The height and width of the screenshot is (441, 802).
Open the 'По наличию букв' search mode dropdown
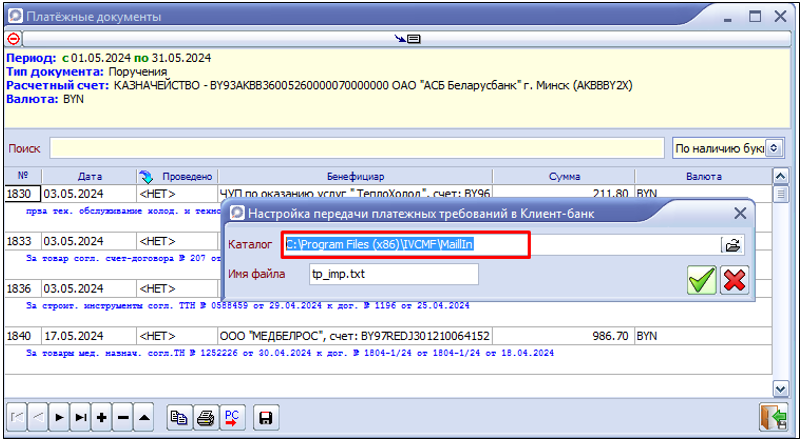[x=773, y=148]
